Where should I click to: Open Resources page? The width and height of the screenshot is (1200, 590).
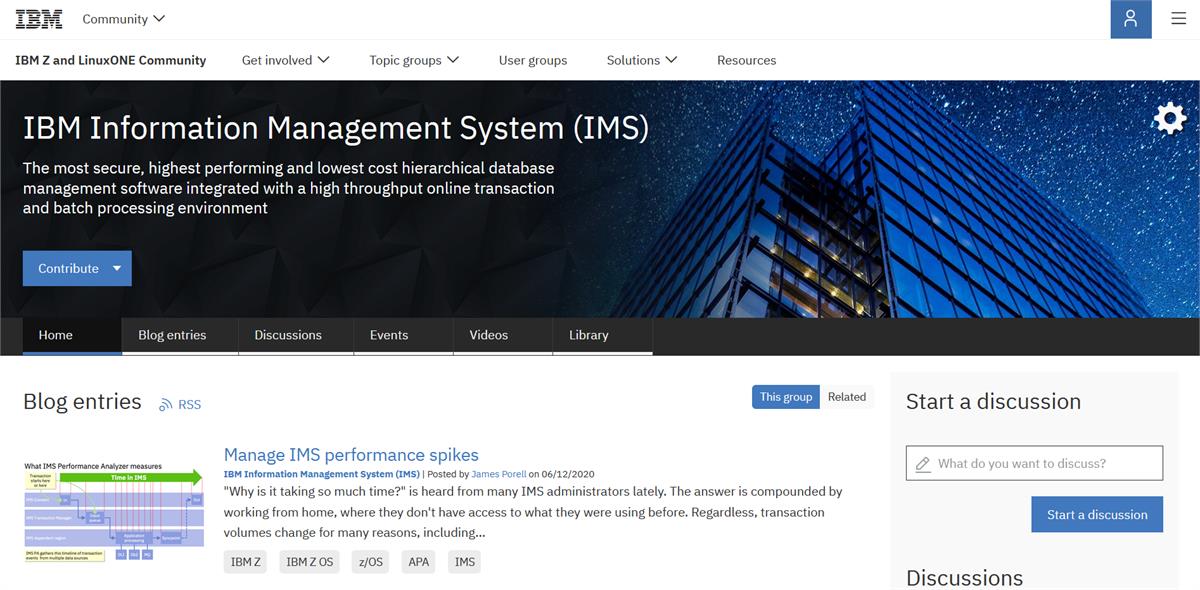pyautogui.click(x=746, y=60)
